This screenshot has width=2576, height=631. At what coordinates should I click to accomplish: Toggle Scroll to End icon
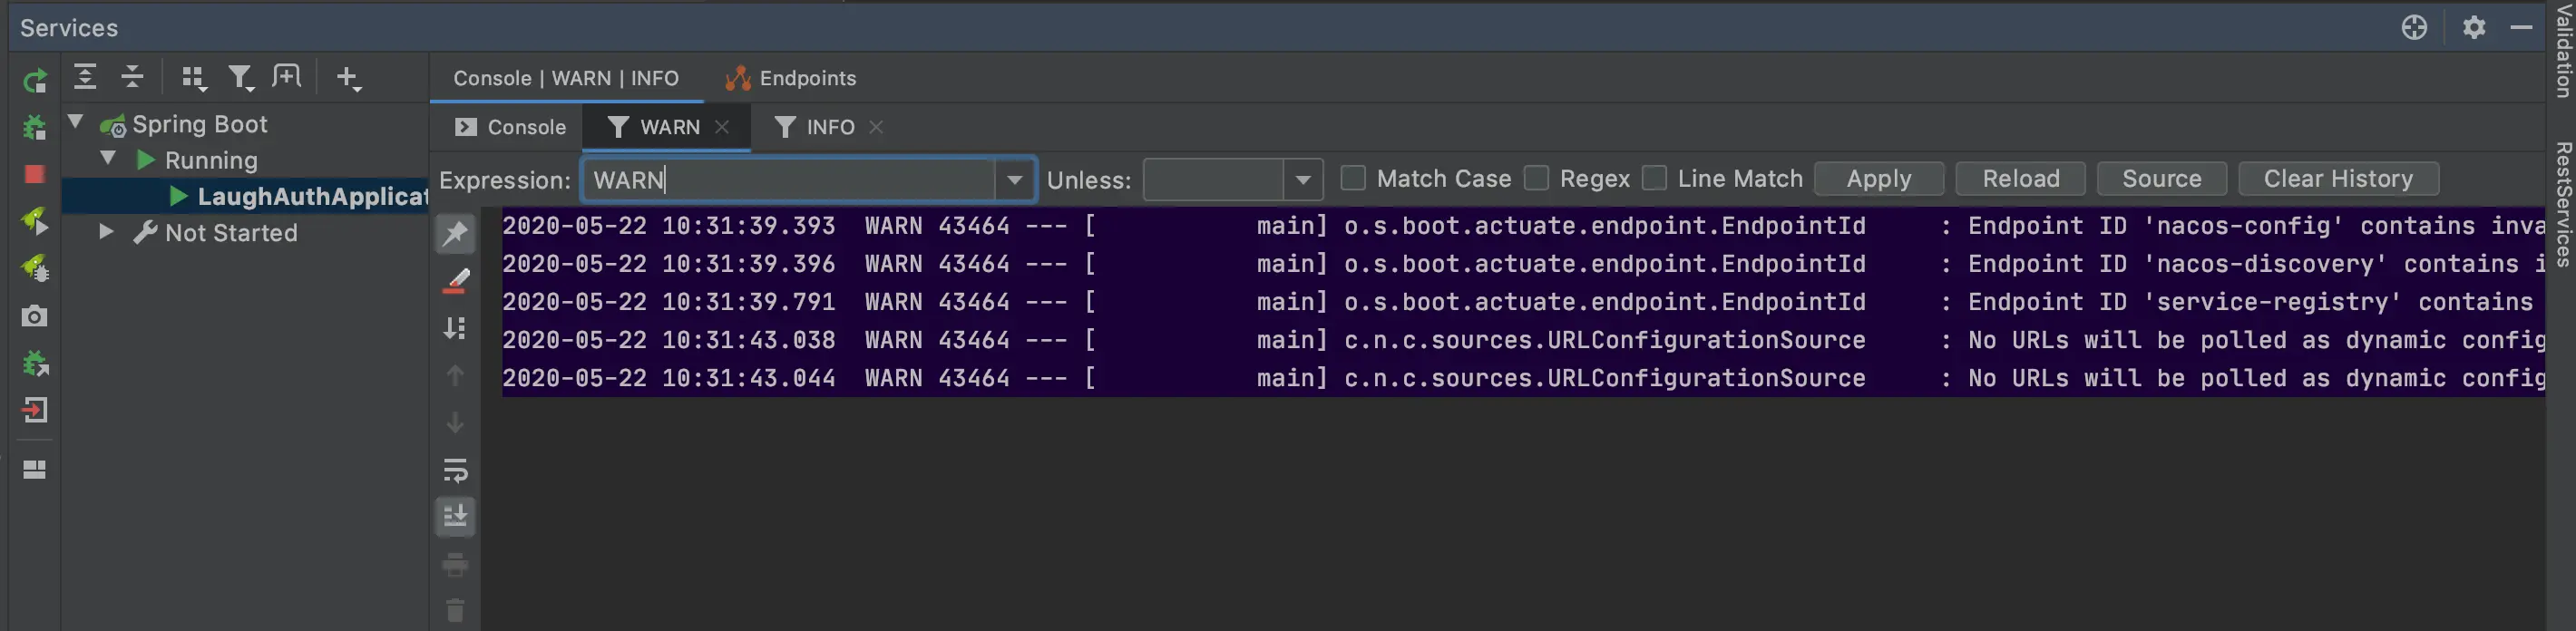[x=455, y=516]
